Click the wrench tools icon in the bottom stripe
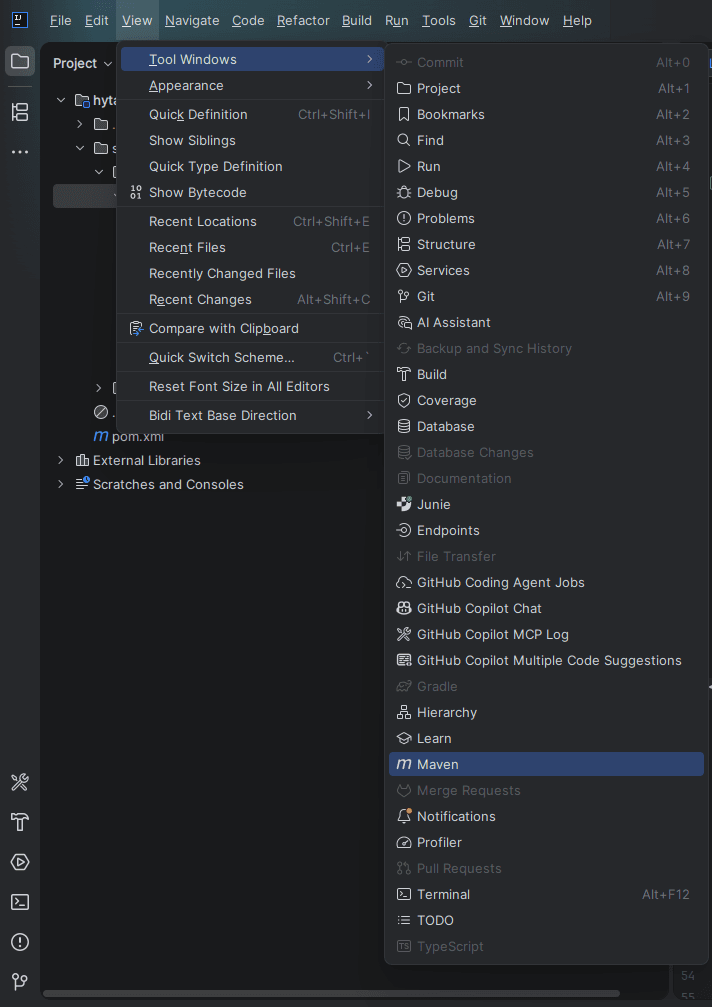 click(x=19, y=782)
